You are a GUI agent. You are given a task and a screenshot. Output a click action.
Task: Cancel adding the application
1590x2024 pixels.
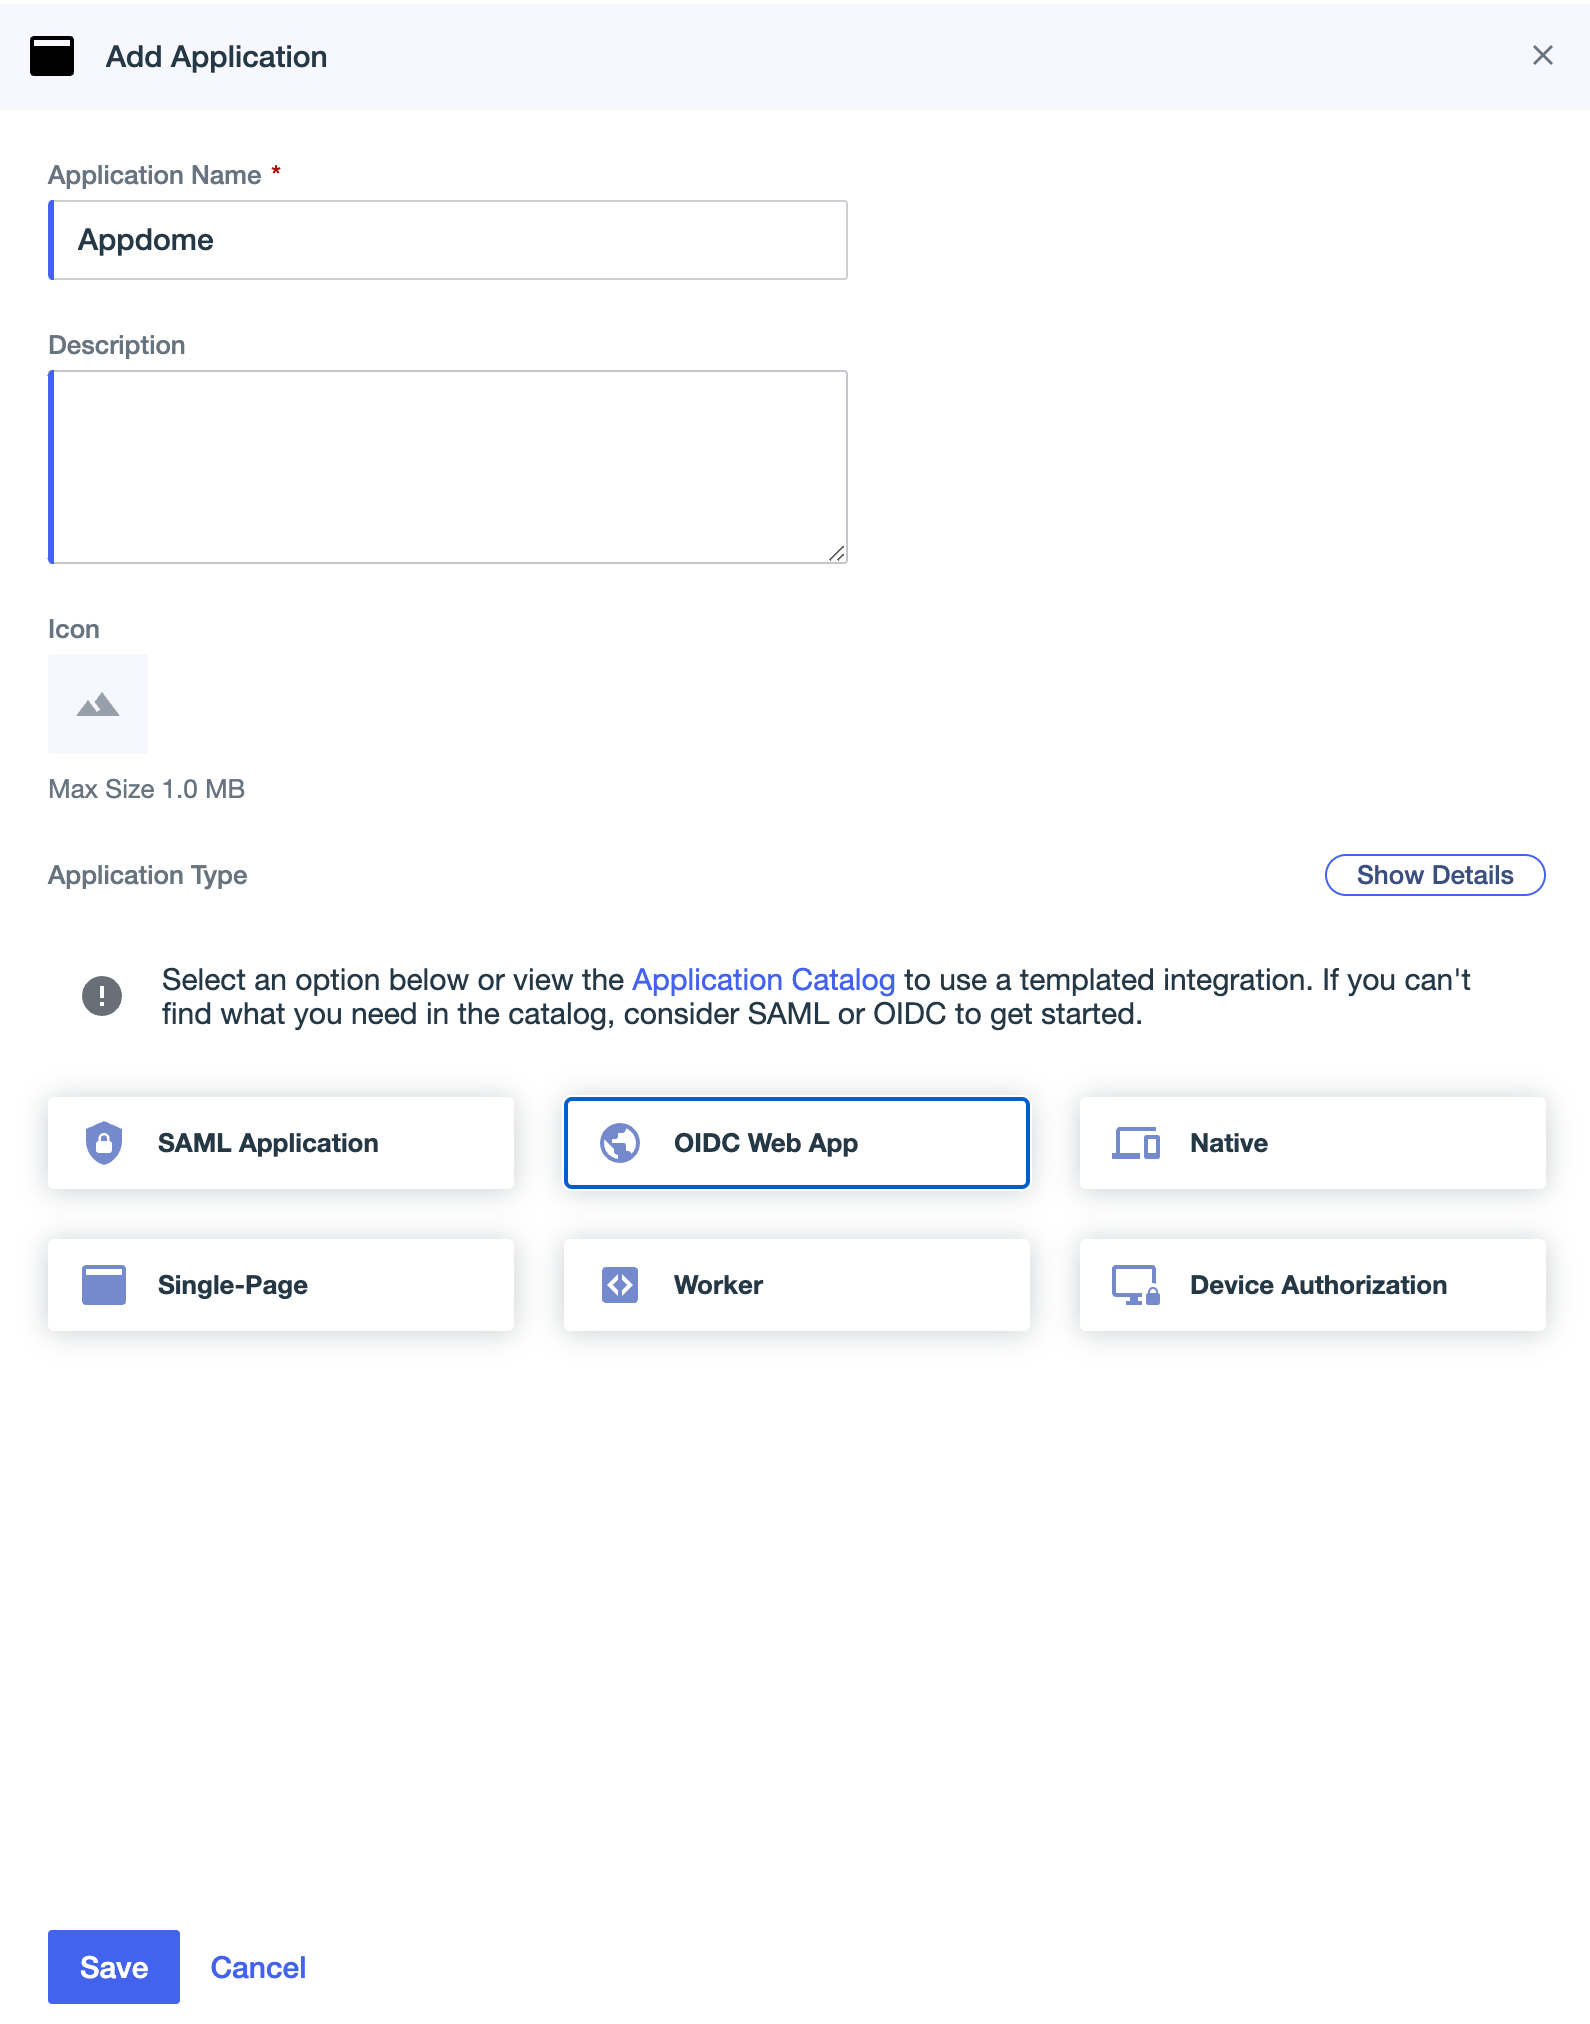tap(258, 1967)
